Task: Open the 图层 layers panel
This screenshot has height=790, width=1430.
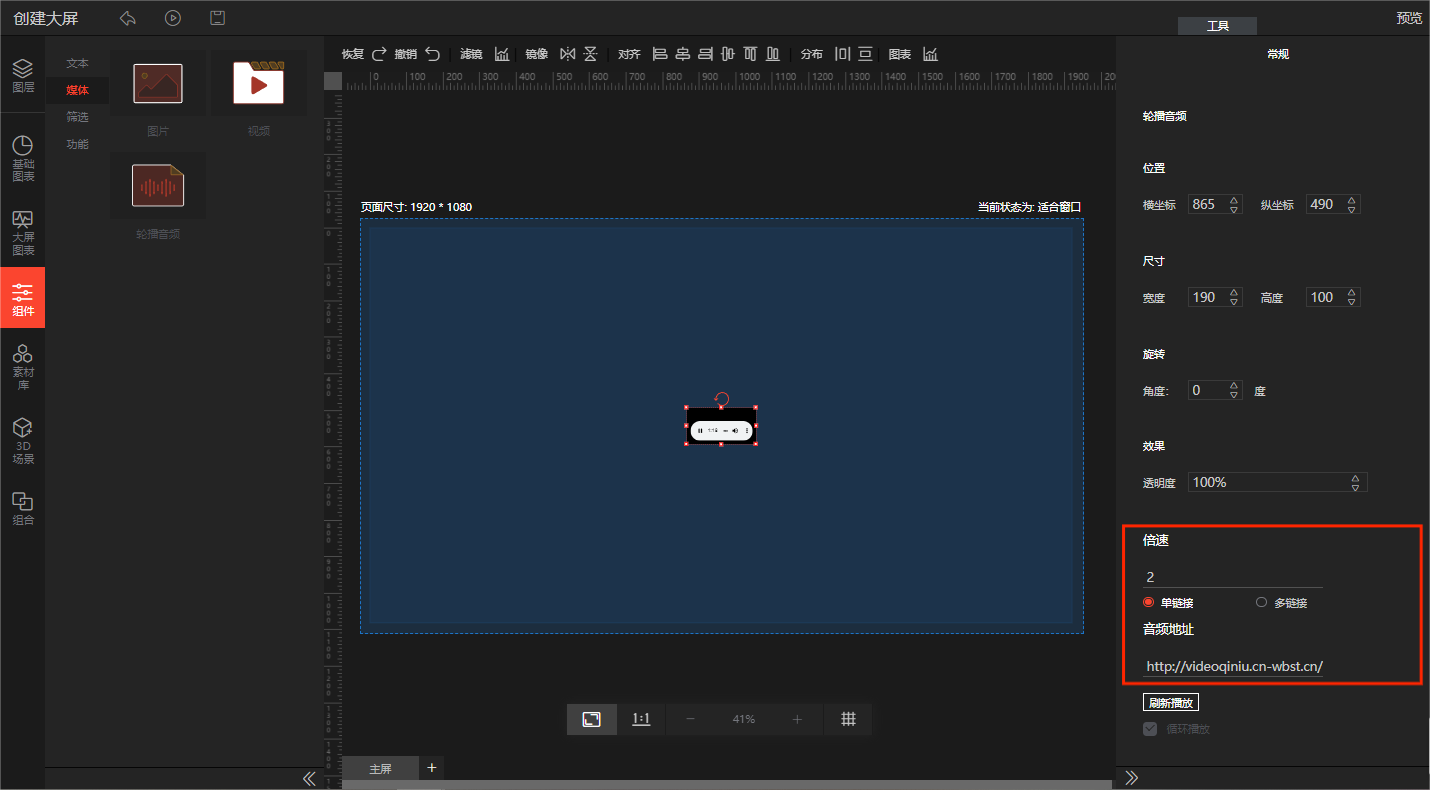Action: pyautogui.click(x=23, y=76)
